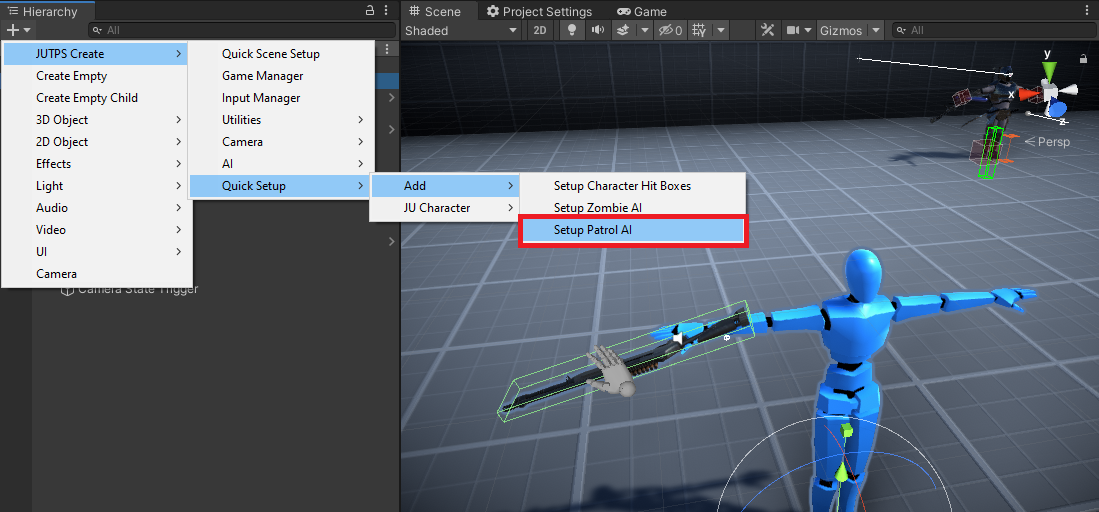Image resolution: width=1099 pixels, height=512 pixels.
Task: Expand the Effects submenu
Action: point(95,163)
